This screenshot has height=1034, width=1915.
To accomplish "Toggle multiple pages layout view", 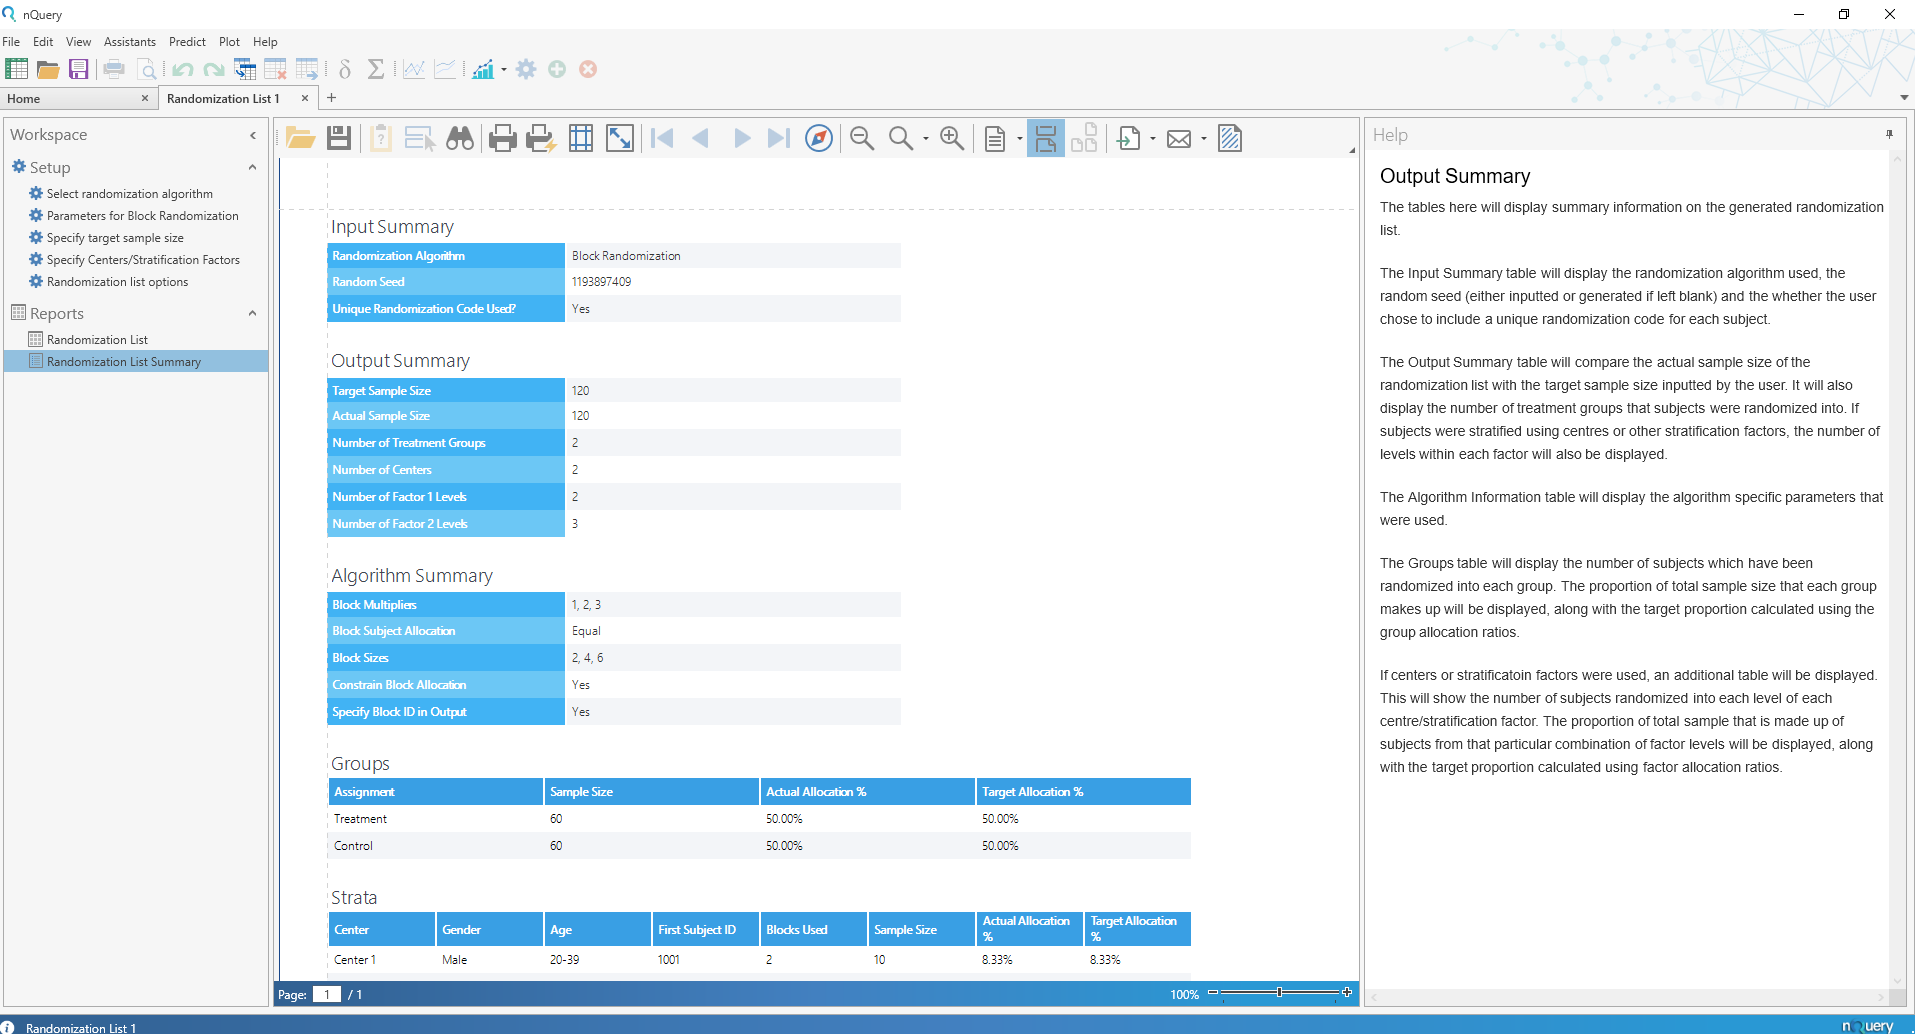I will [x=1085, y=138].
